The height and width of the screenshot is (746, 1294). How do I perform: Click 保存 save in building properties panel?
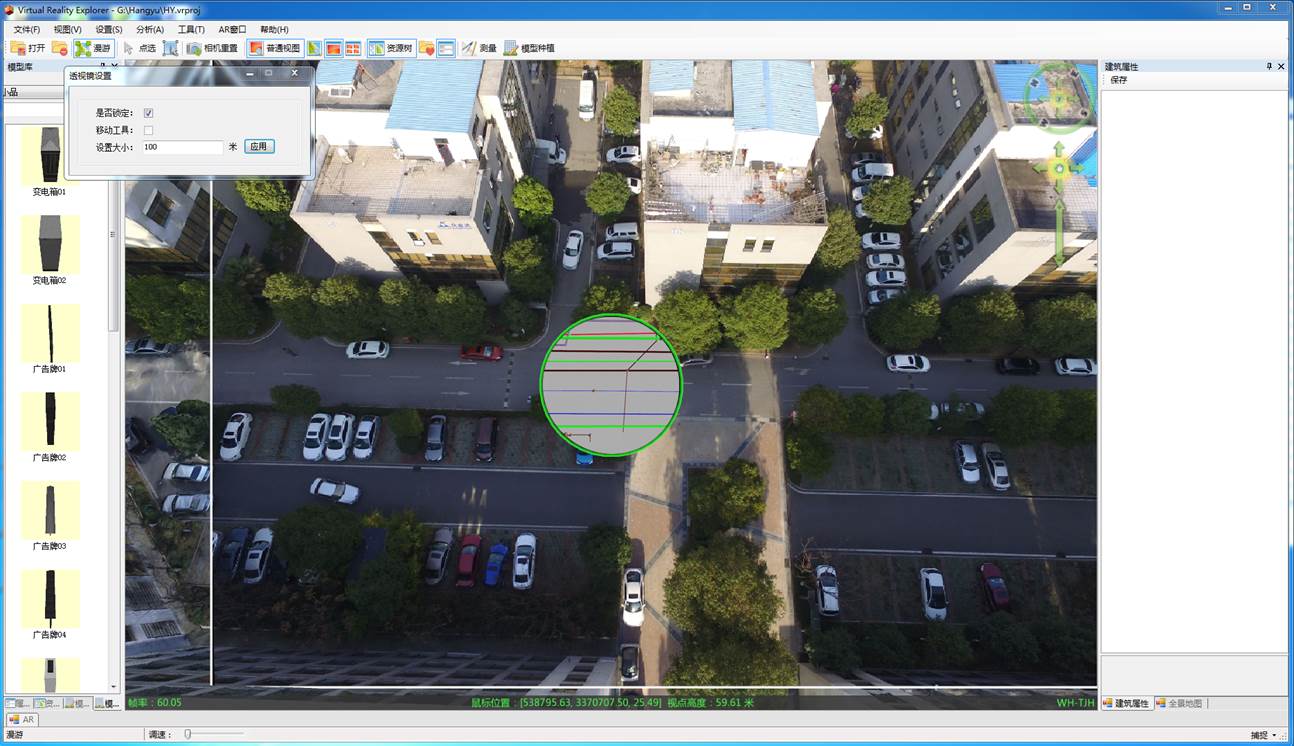[x=1118, y=80]
